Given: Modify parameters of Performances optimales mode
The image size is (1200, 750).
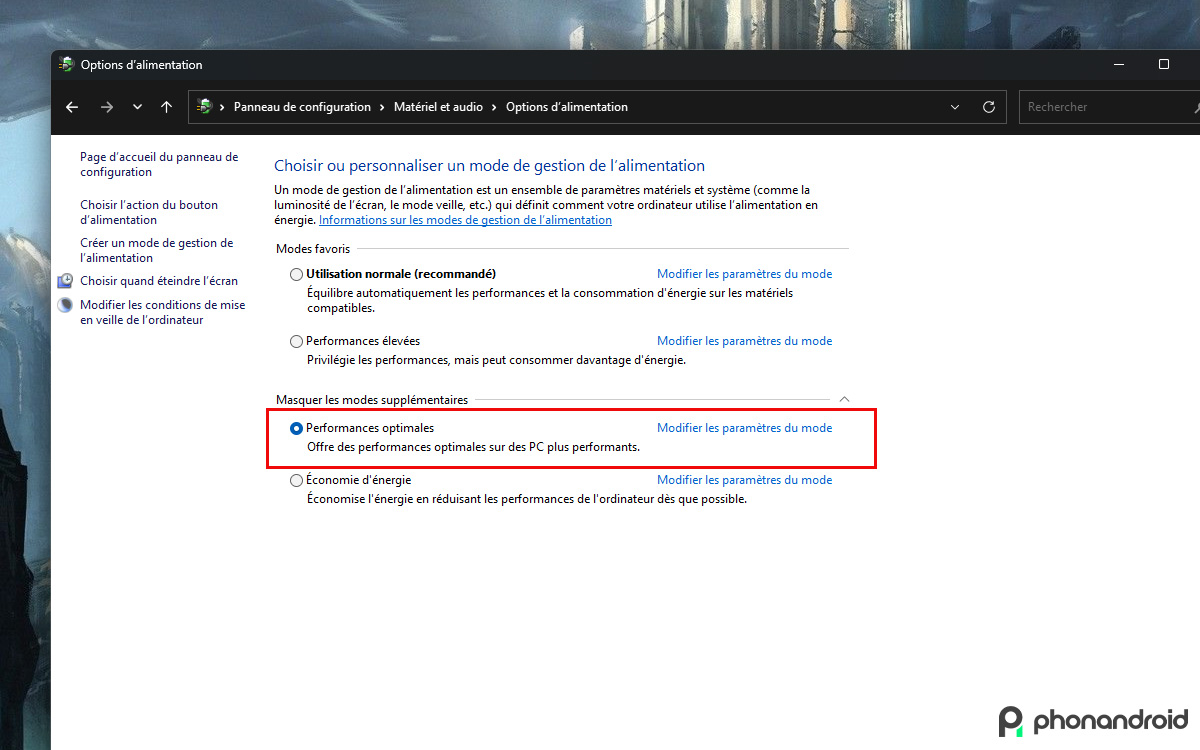Looking at the screenshot, I should 744,427.
